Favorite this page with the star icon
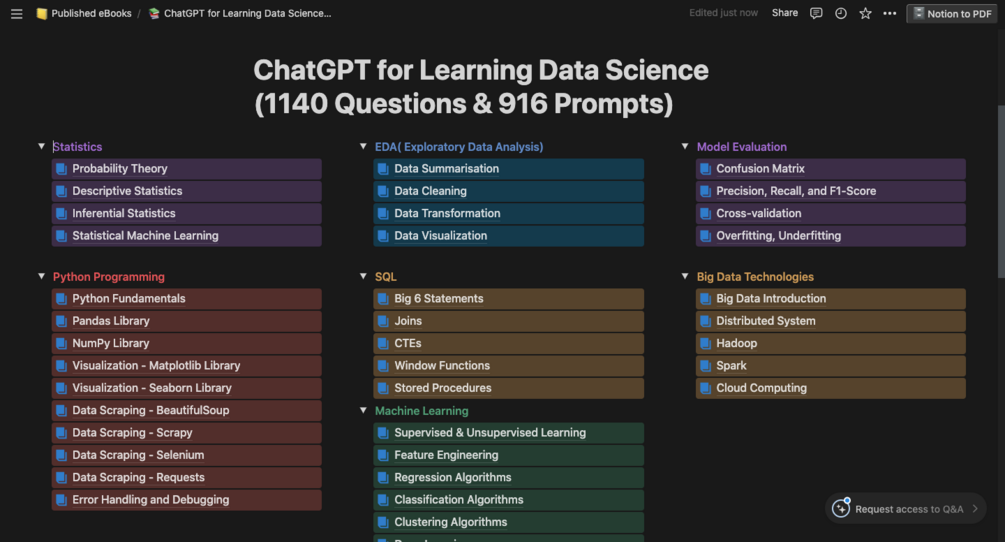The width and height of the screenshot is (1005, 542). click(865, 13)
